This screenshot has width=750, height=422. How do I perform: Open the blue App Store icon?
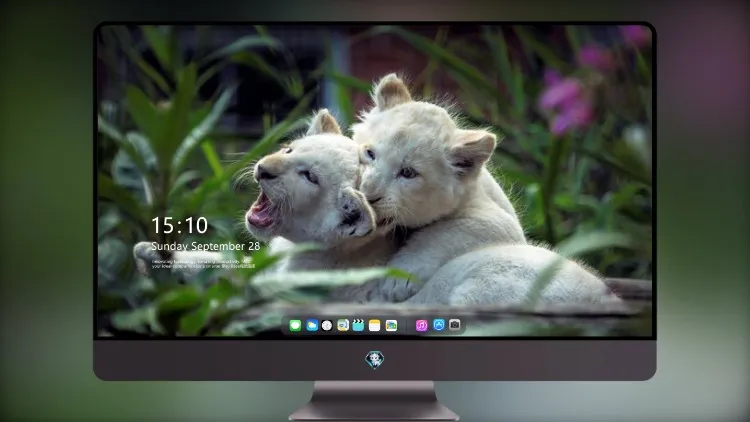(439, 325)
